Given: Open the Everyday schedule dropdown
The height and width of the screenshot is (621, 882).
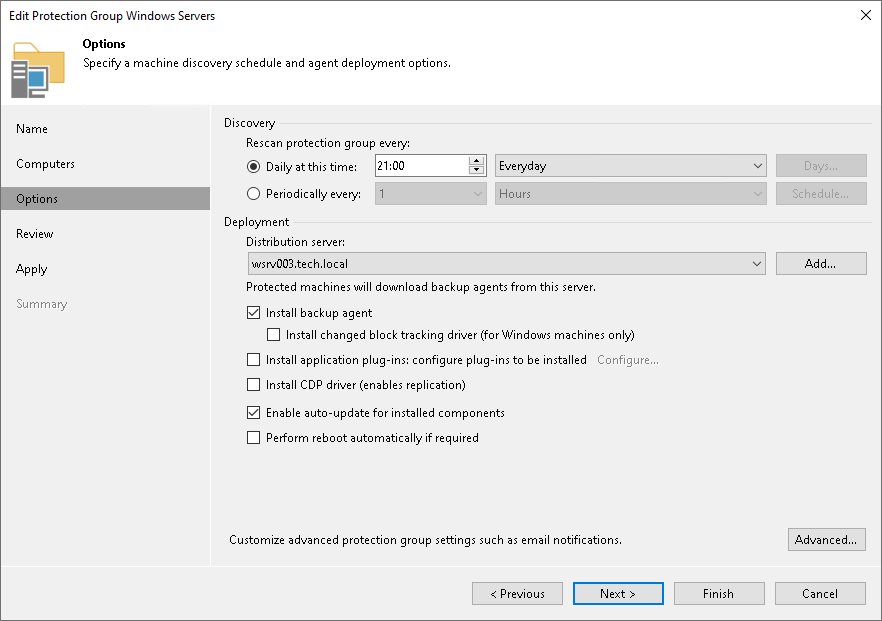Looking at the screenshot, I should 757,166.
